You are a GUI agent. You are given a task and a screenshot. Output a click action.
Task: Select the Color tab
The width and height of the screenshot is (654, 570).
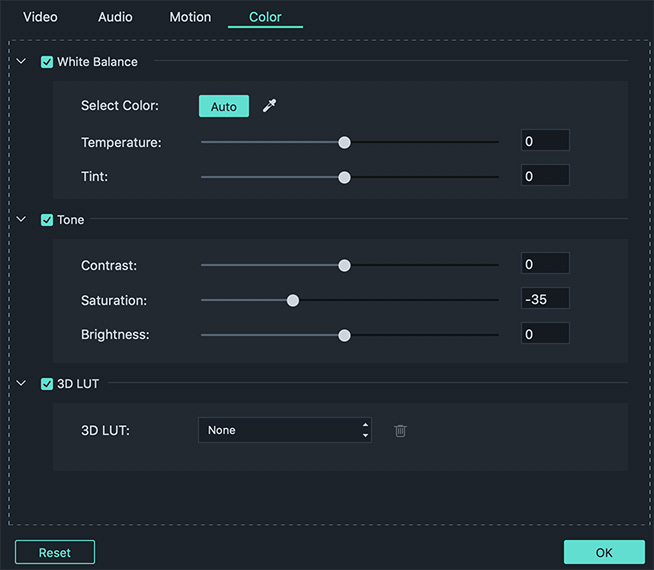(265, 17)
